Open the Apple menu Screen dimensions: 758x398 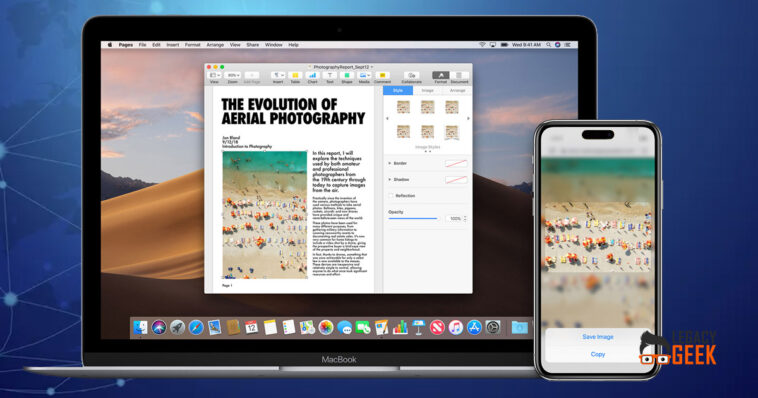pyautogui.click(x=110, y=44)
